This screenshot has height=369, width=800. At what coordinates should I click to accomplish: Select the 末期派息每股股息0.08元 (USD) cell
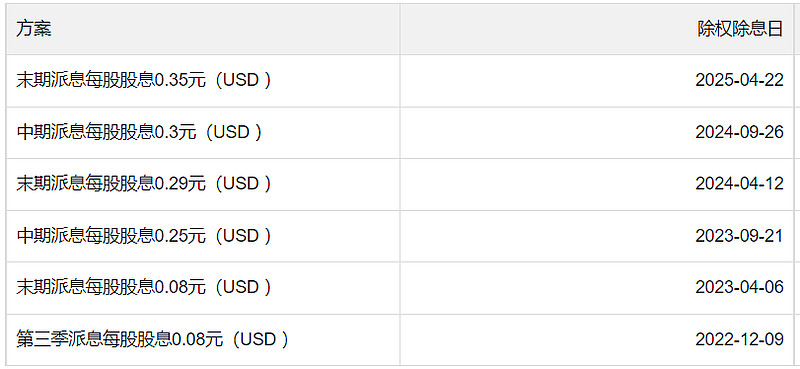[203, 288]
